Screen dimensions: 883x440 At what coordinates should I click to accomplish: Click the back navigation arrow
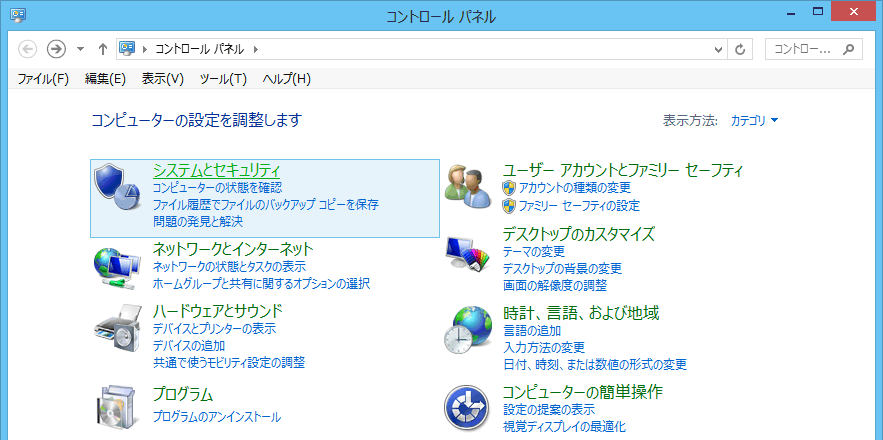click(x=28, y=50)
